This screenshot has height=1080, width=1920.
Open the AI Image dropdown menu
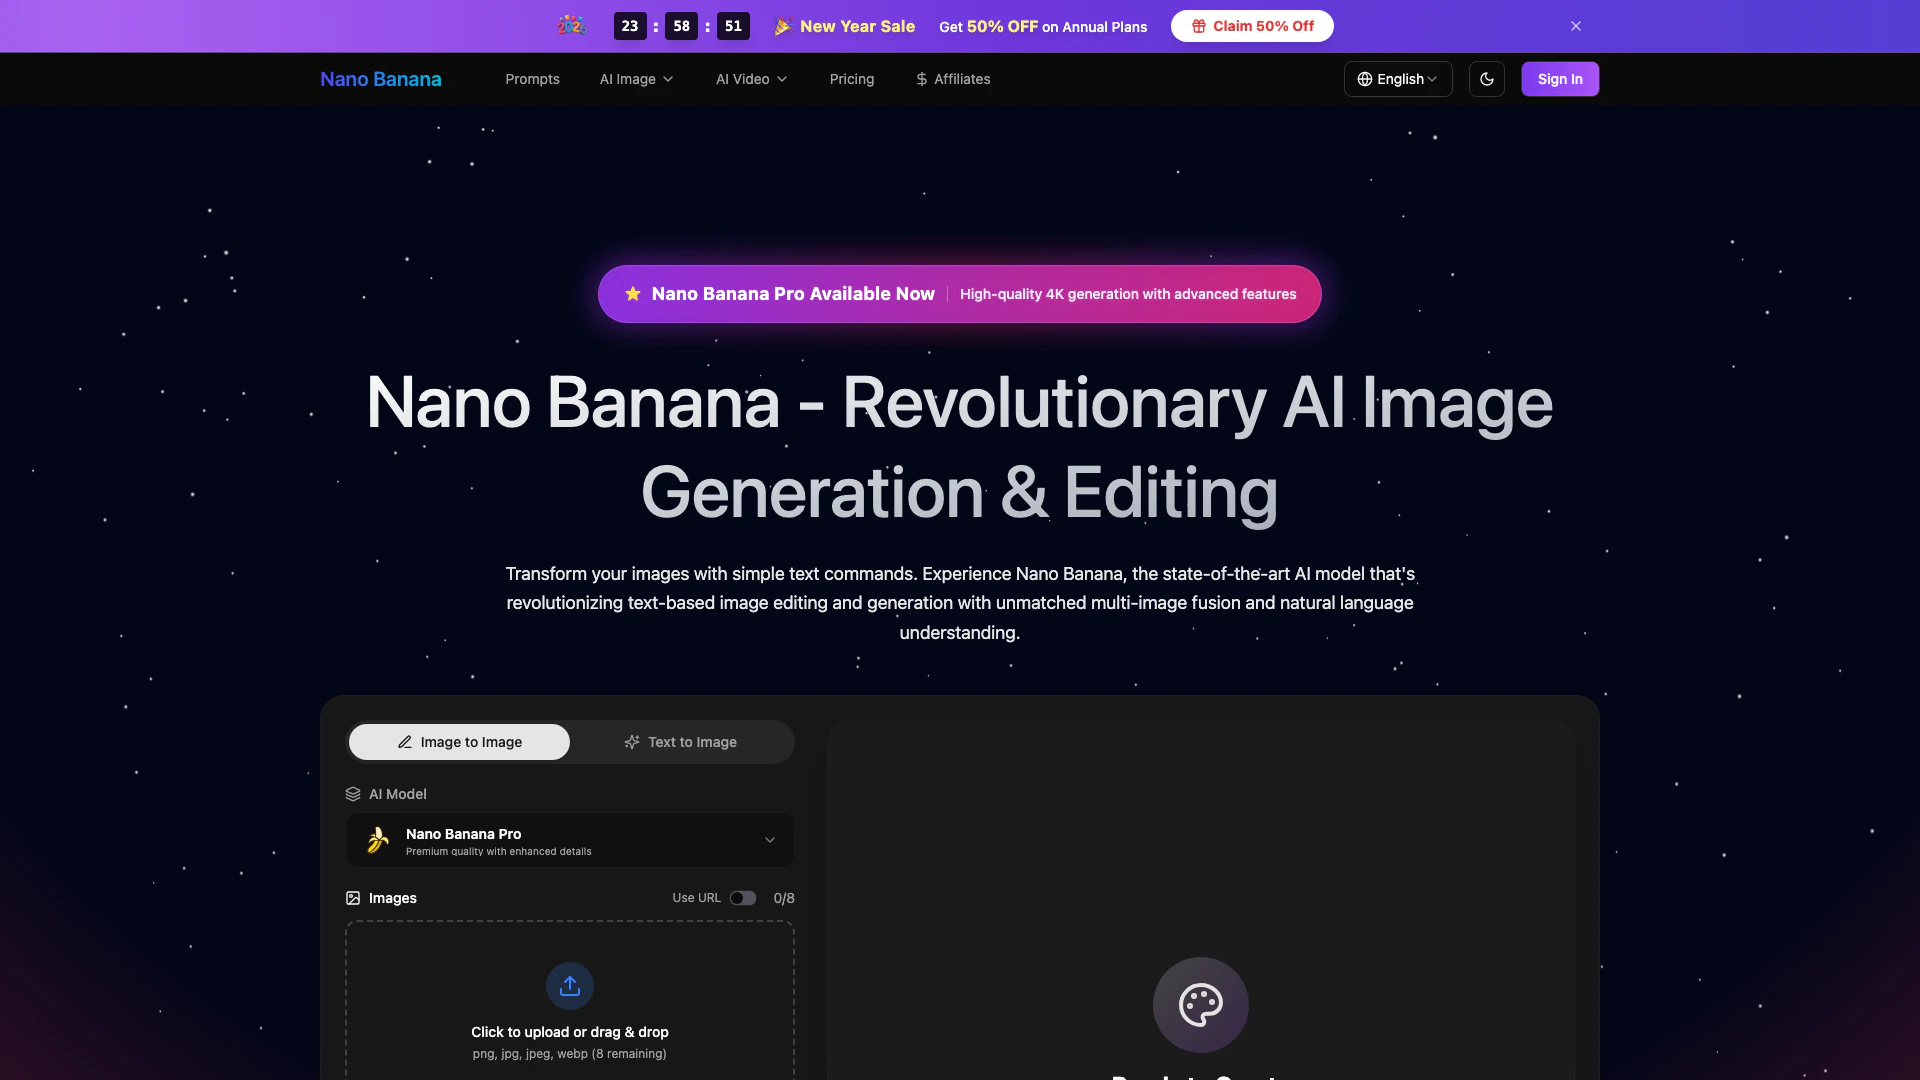636,79
